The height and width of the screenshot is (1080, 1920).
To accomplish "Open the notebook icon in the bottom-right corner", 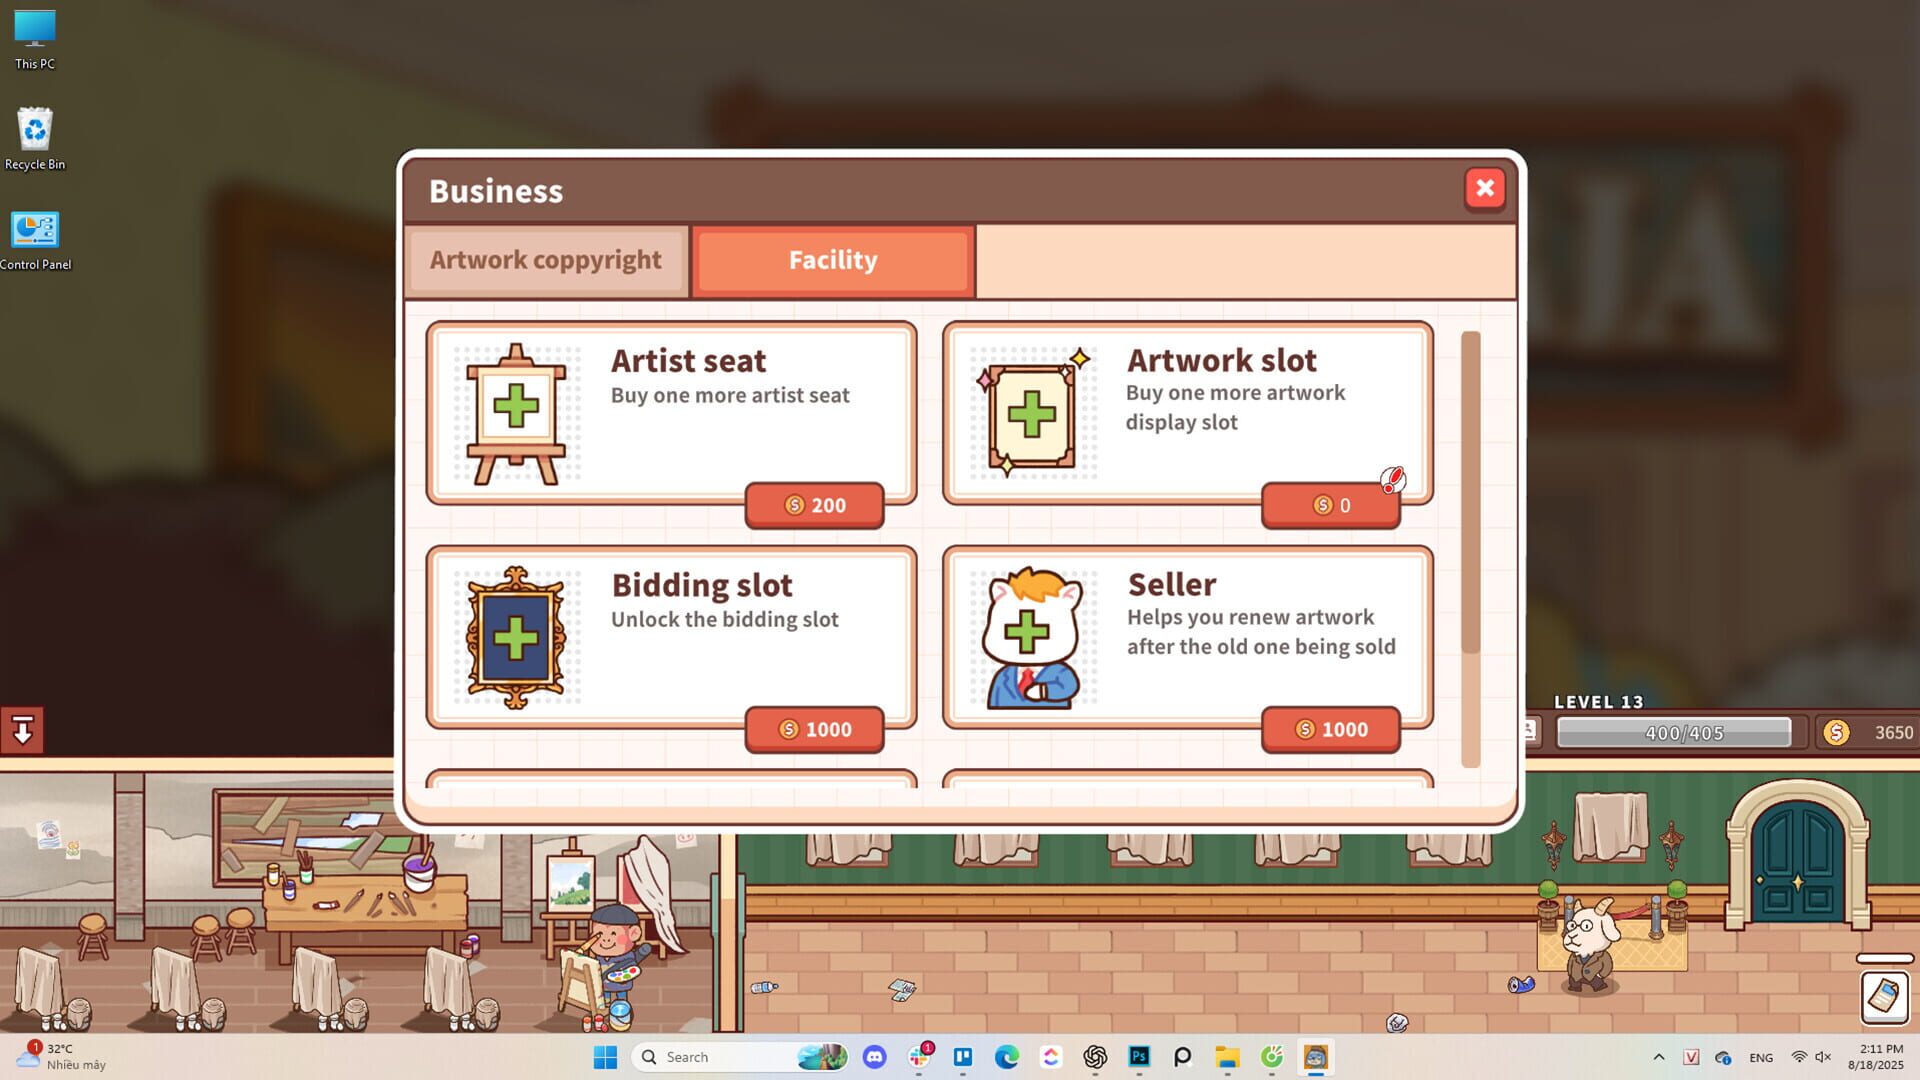I will 1884,996.
